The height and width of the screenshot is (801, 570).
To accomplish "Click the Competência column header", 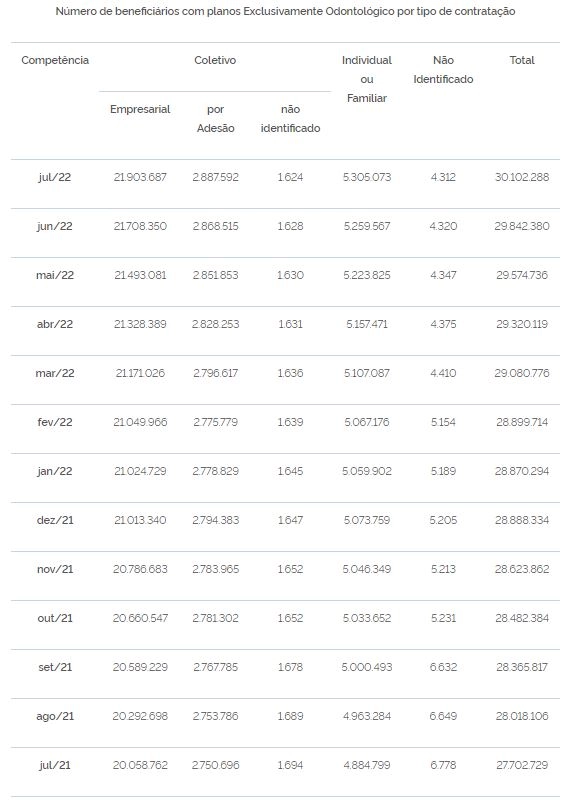I will click(x=55, y=60).
